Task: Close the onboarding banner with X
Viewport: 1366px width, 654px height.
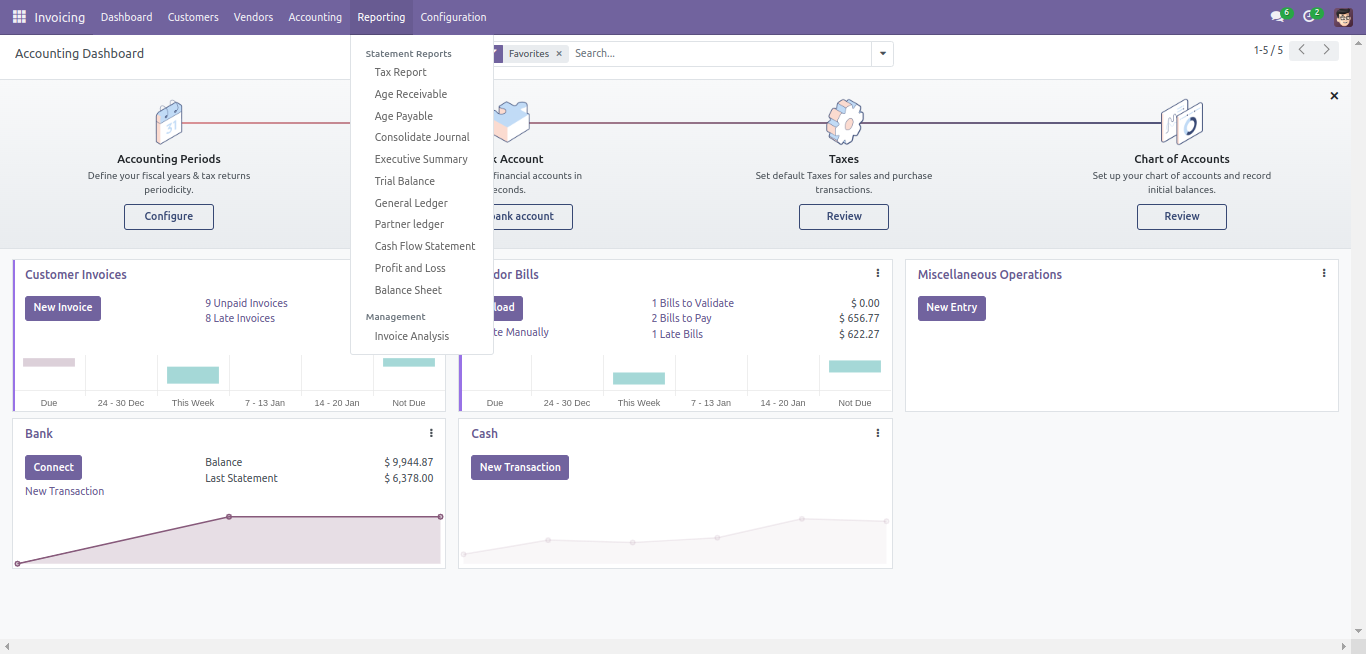Action: (1334, 96)
